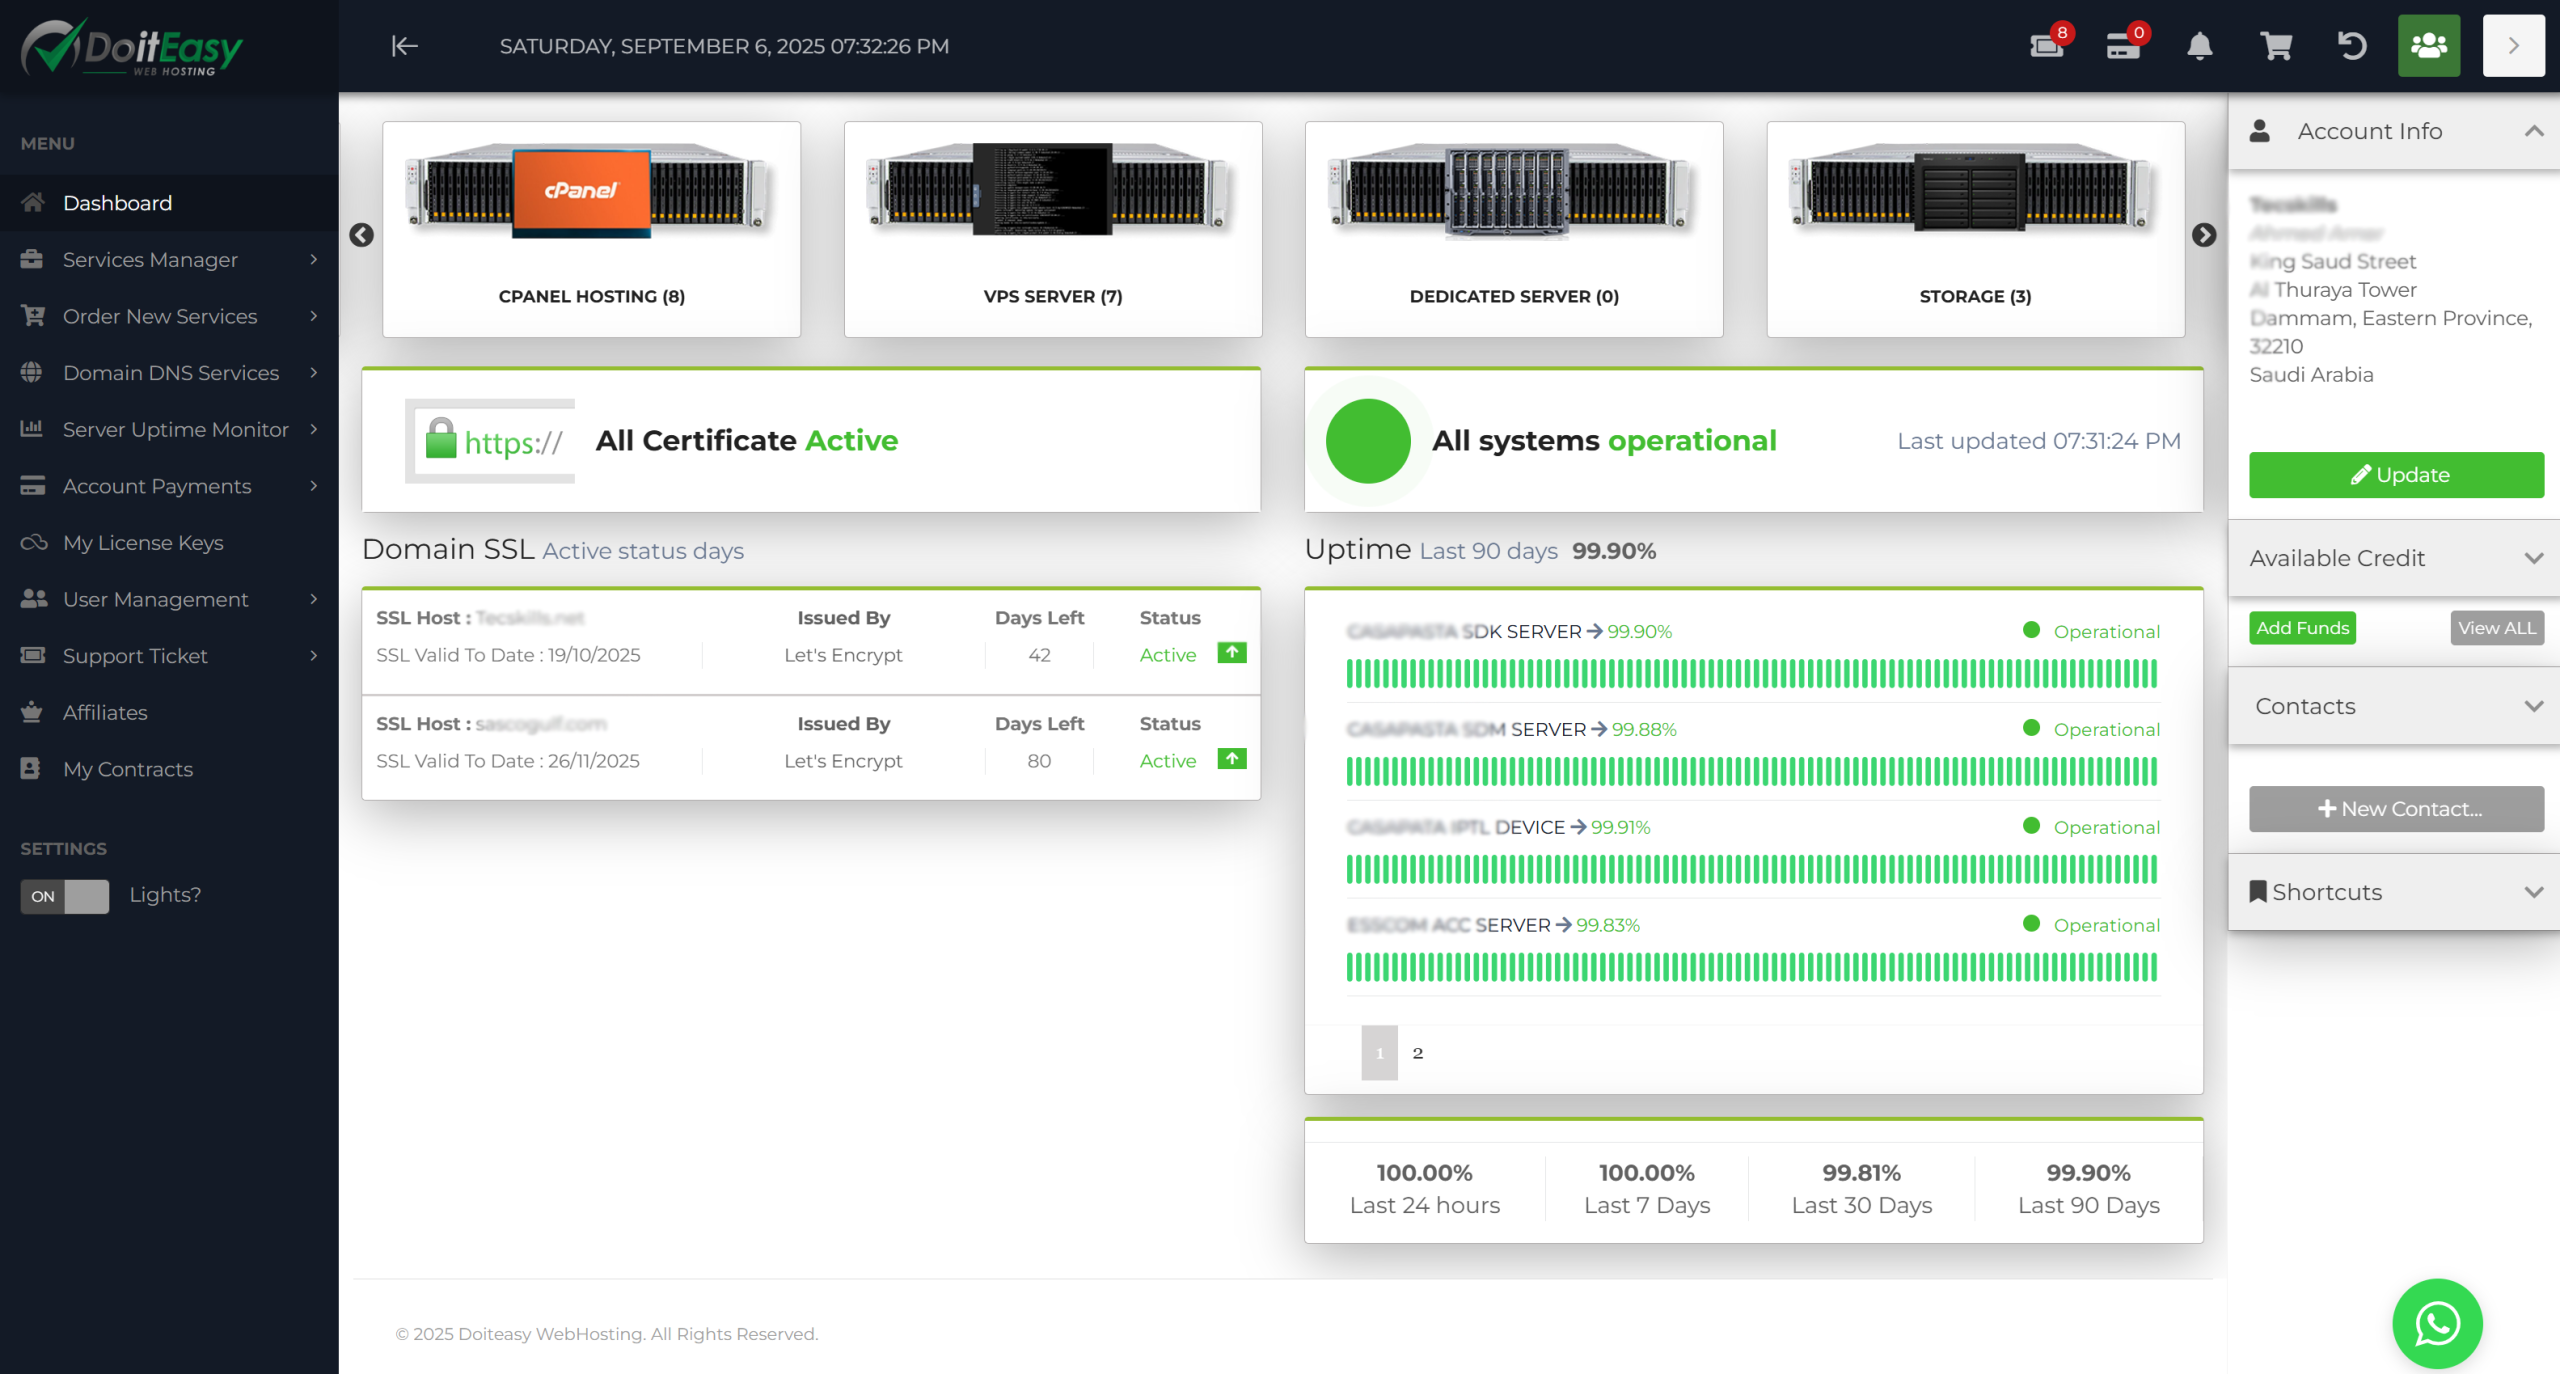
Task: Open the tickets icon with badge 8
Action: coord(2047,46)
